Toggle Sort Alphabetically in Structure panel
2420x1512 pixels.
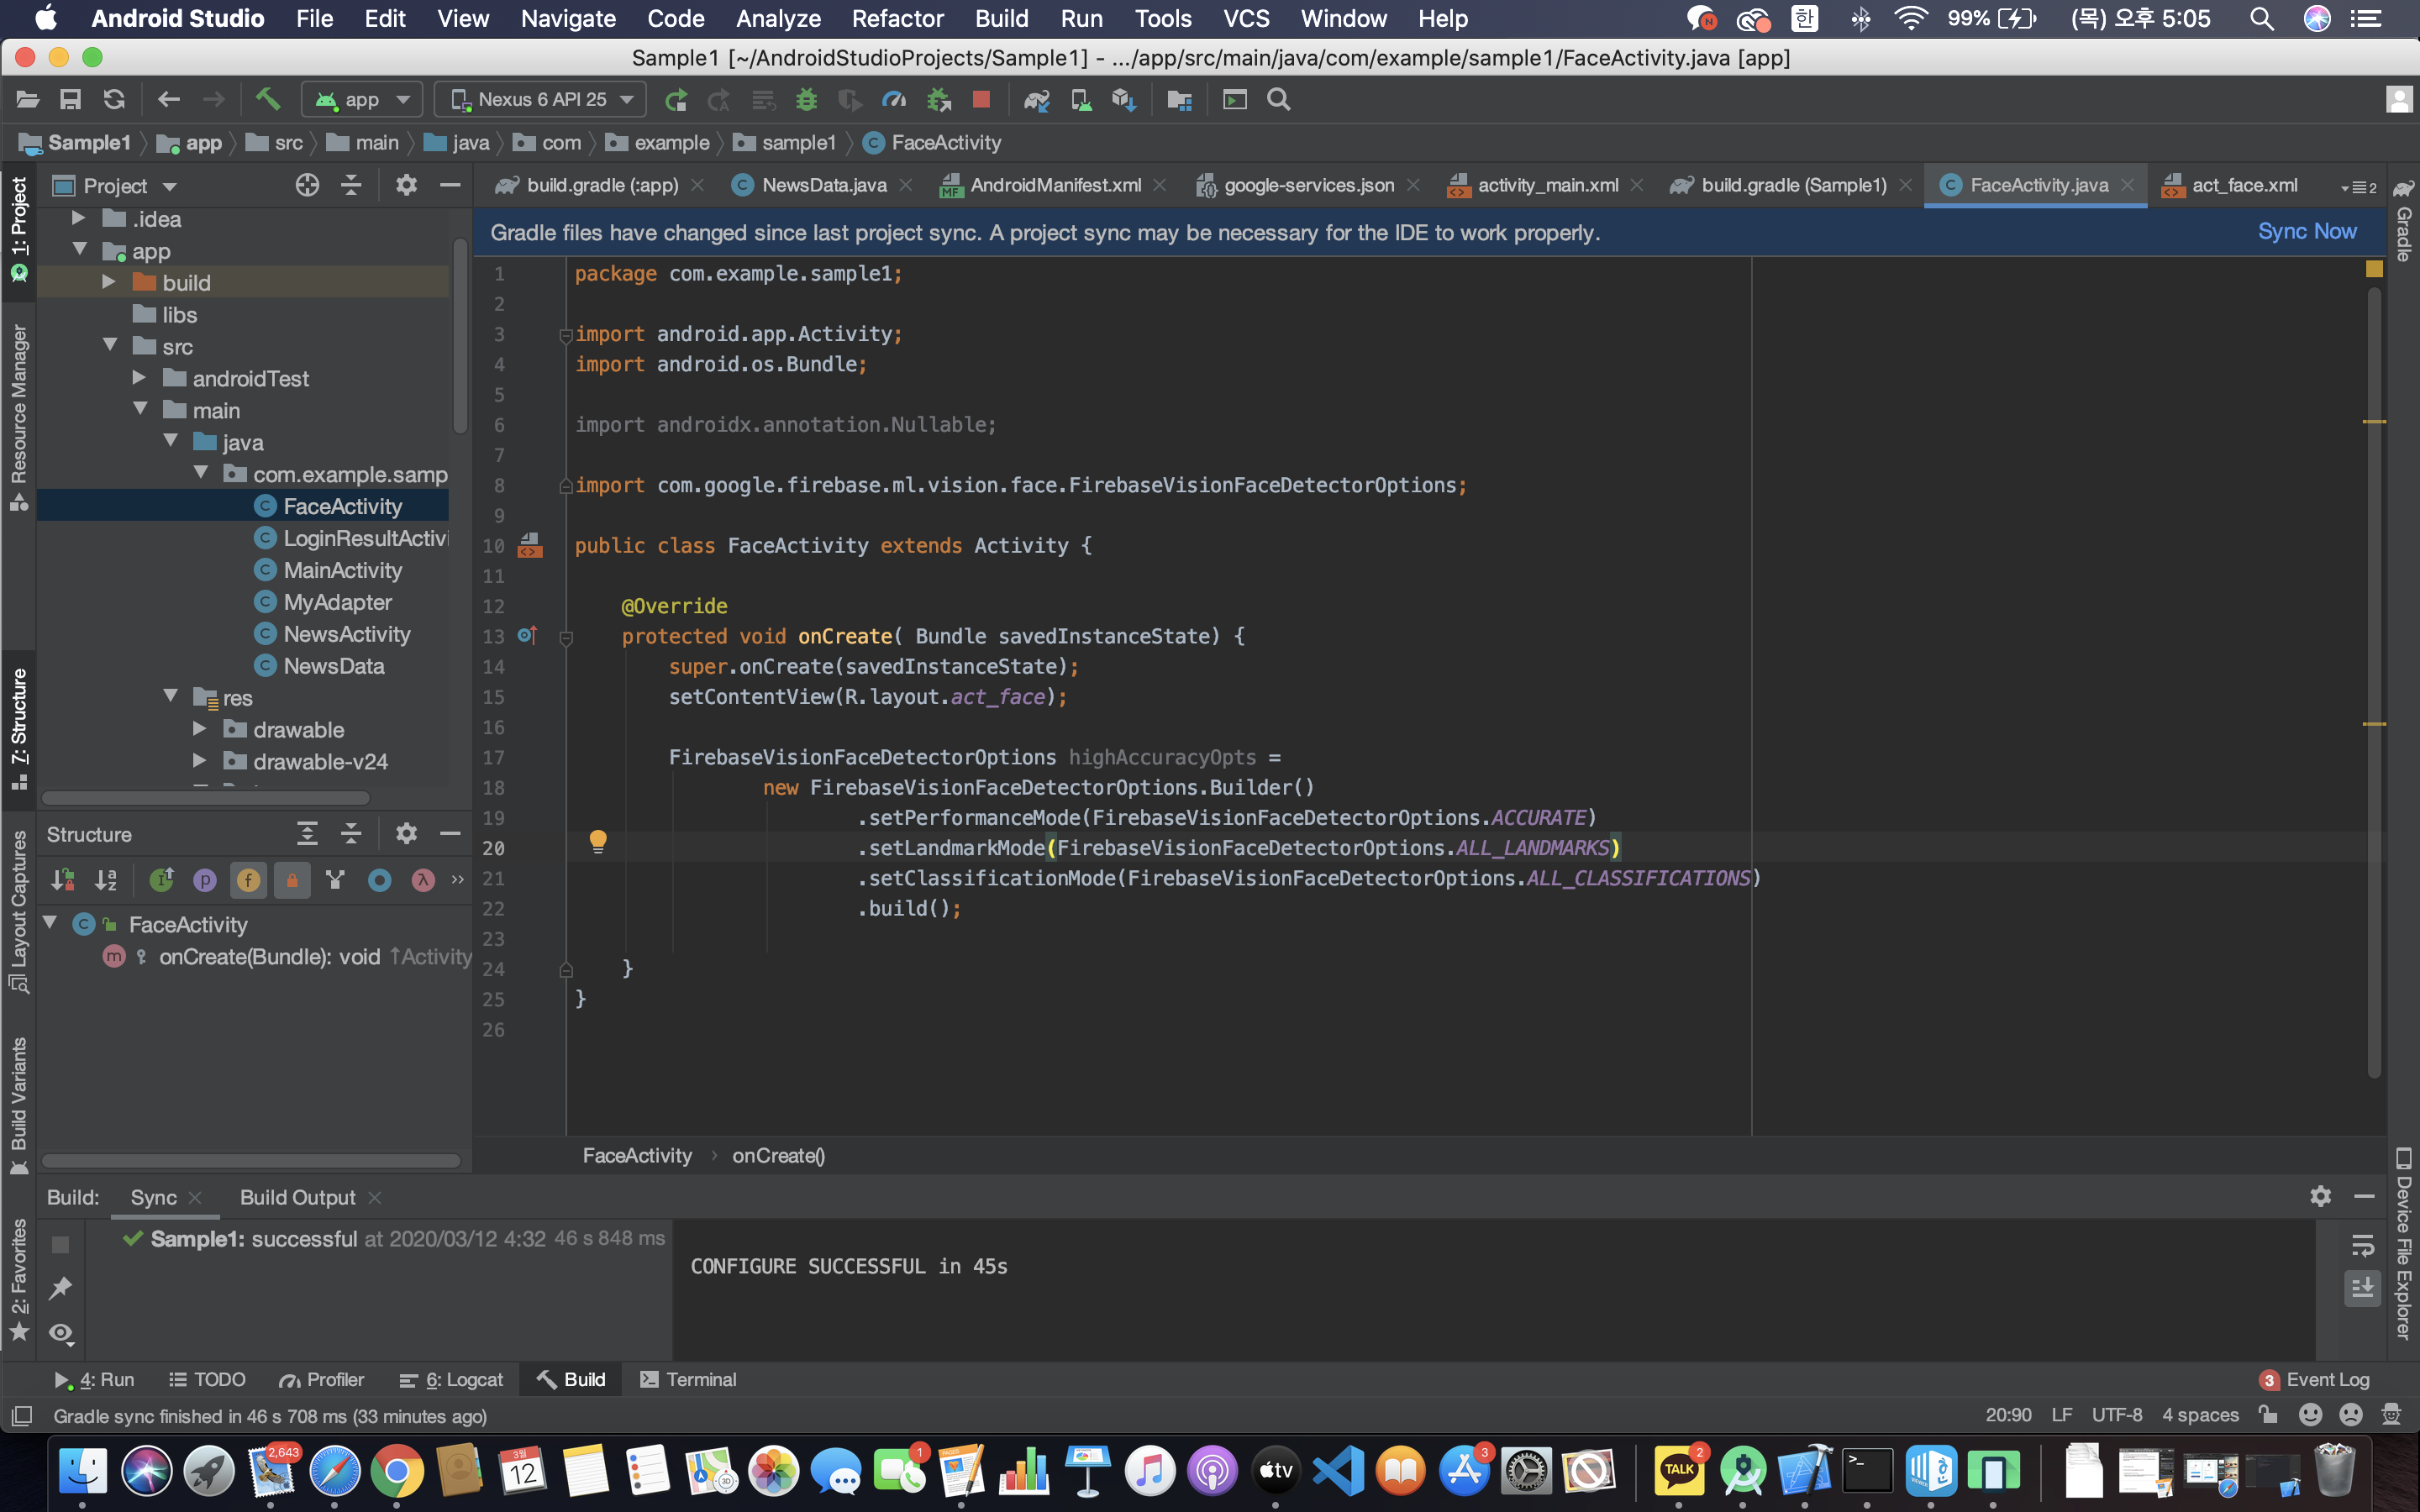point(106,880)
